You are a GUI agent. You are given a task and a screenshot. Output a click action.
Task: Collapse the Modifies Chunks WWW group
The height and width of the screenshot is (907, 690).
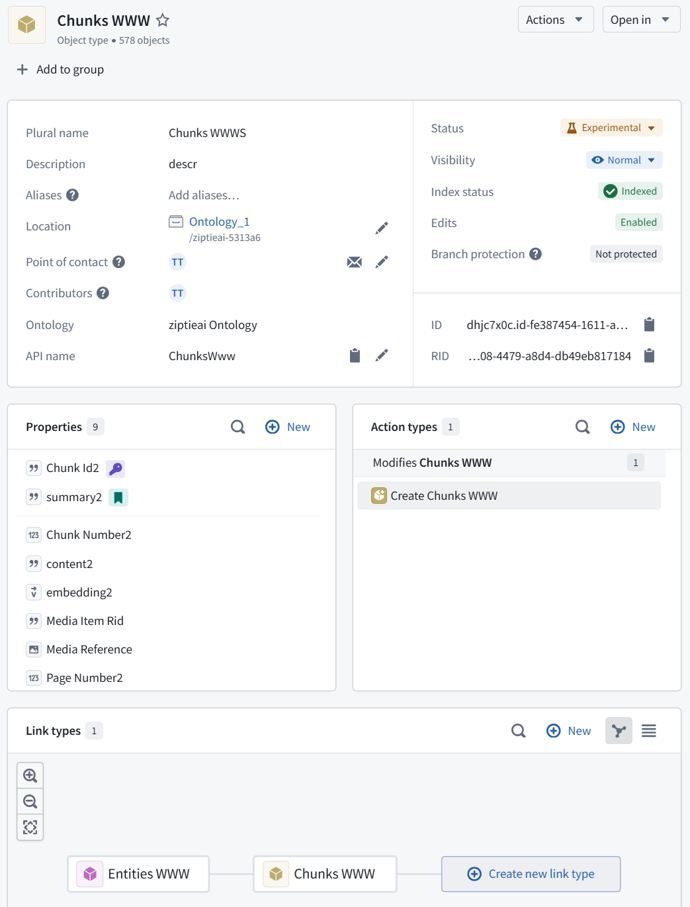(509, 463)
